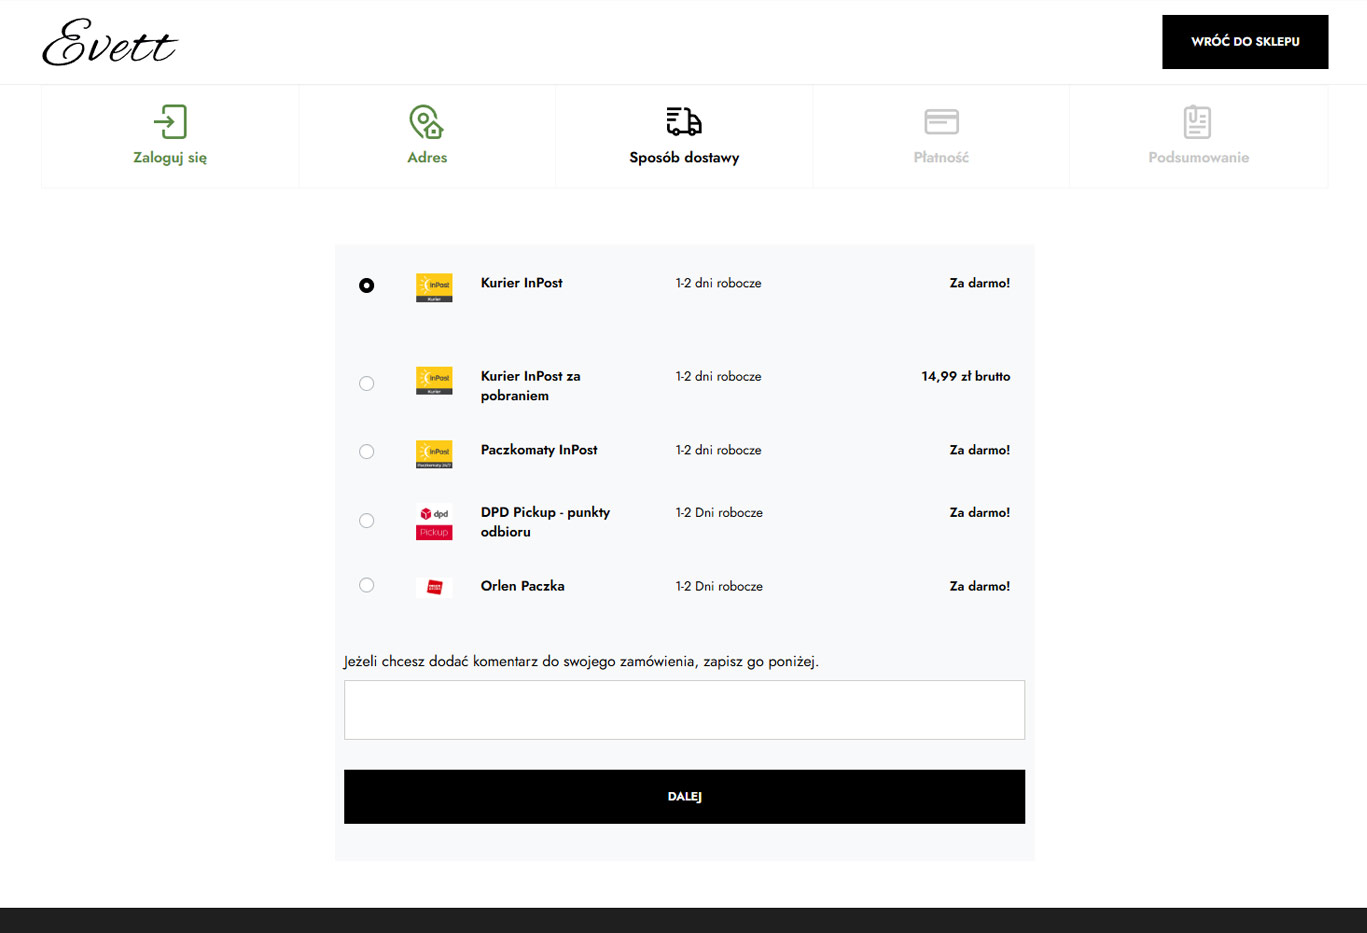Screen dimensions: 1367x933
Task: Click the login arrow icon
Action: coord(170,122)
